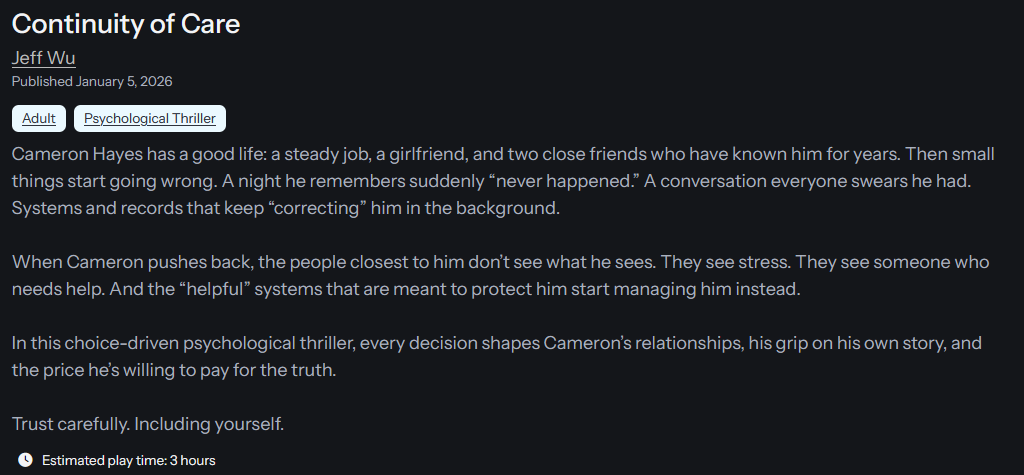The height and width of the screenshot is (475, 1024).
Task: Open the Psychological Thriller genre tag
Action: tap(150, 118)
